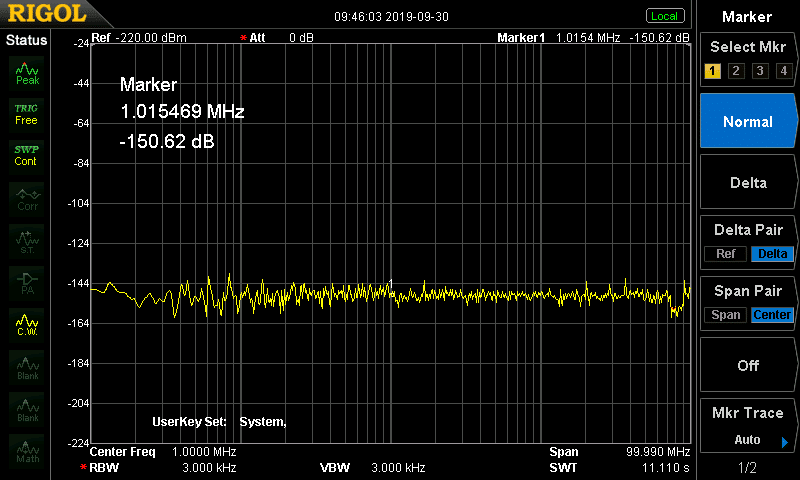Click the Local mode indicator
800x480 pixels.
click(665, 16)
